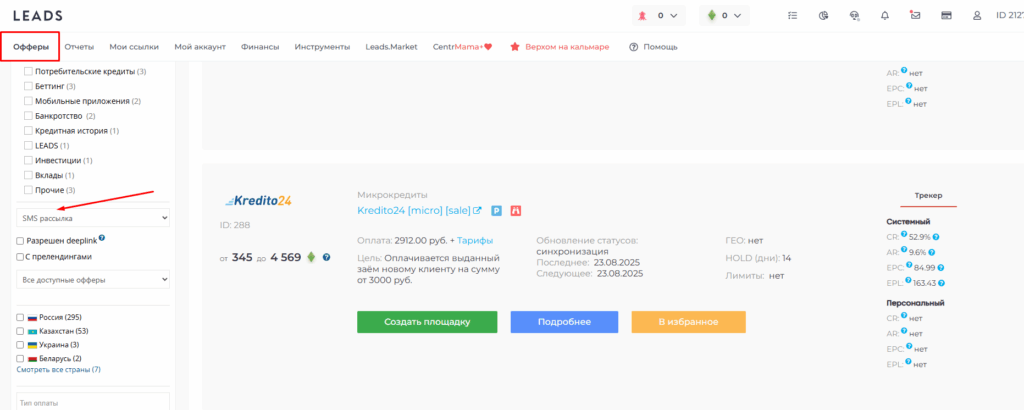This screenshot has height=410, width=1024.
Task: Check the Прочие category
Action: click(28, 190)
